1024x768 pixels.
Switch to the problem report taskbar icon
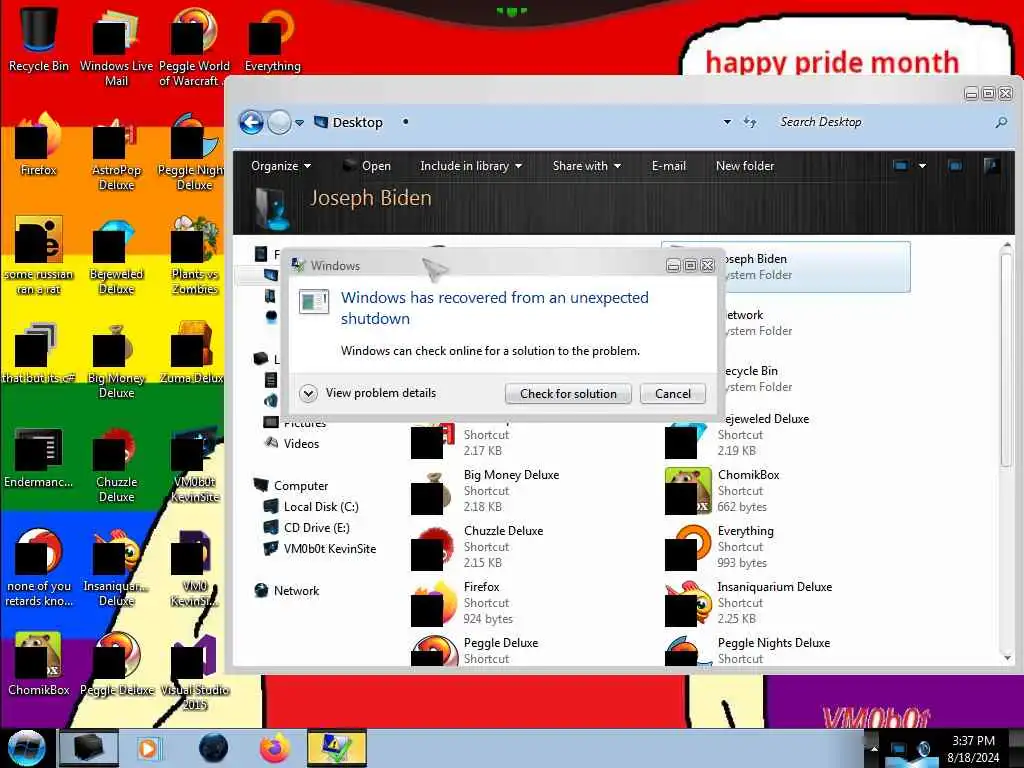coord(336,748)
